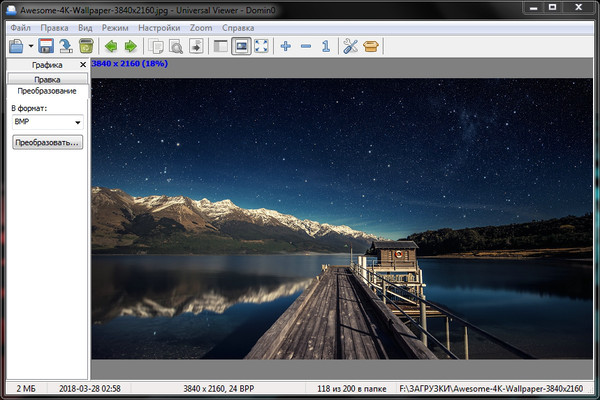Zoom in with the plus icon
Viewport: 600px width, 400px height.
286,46
